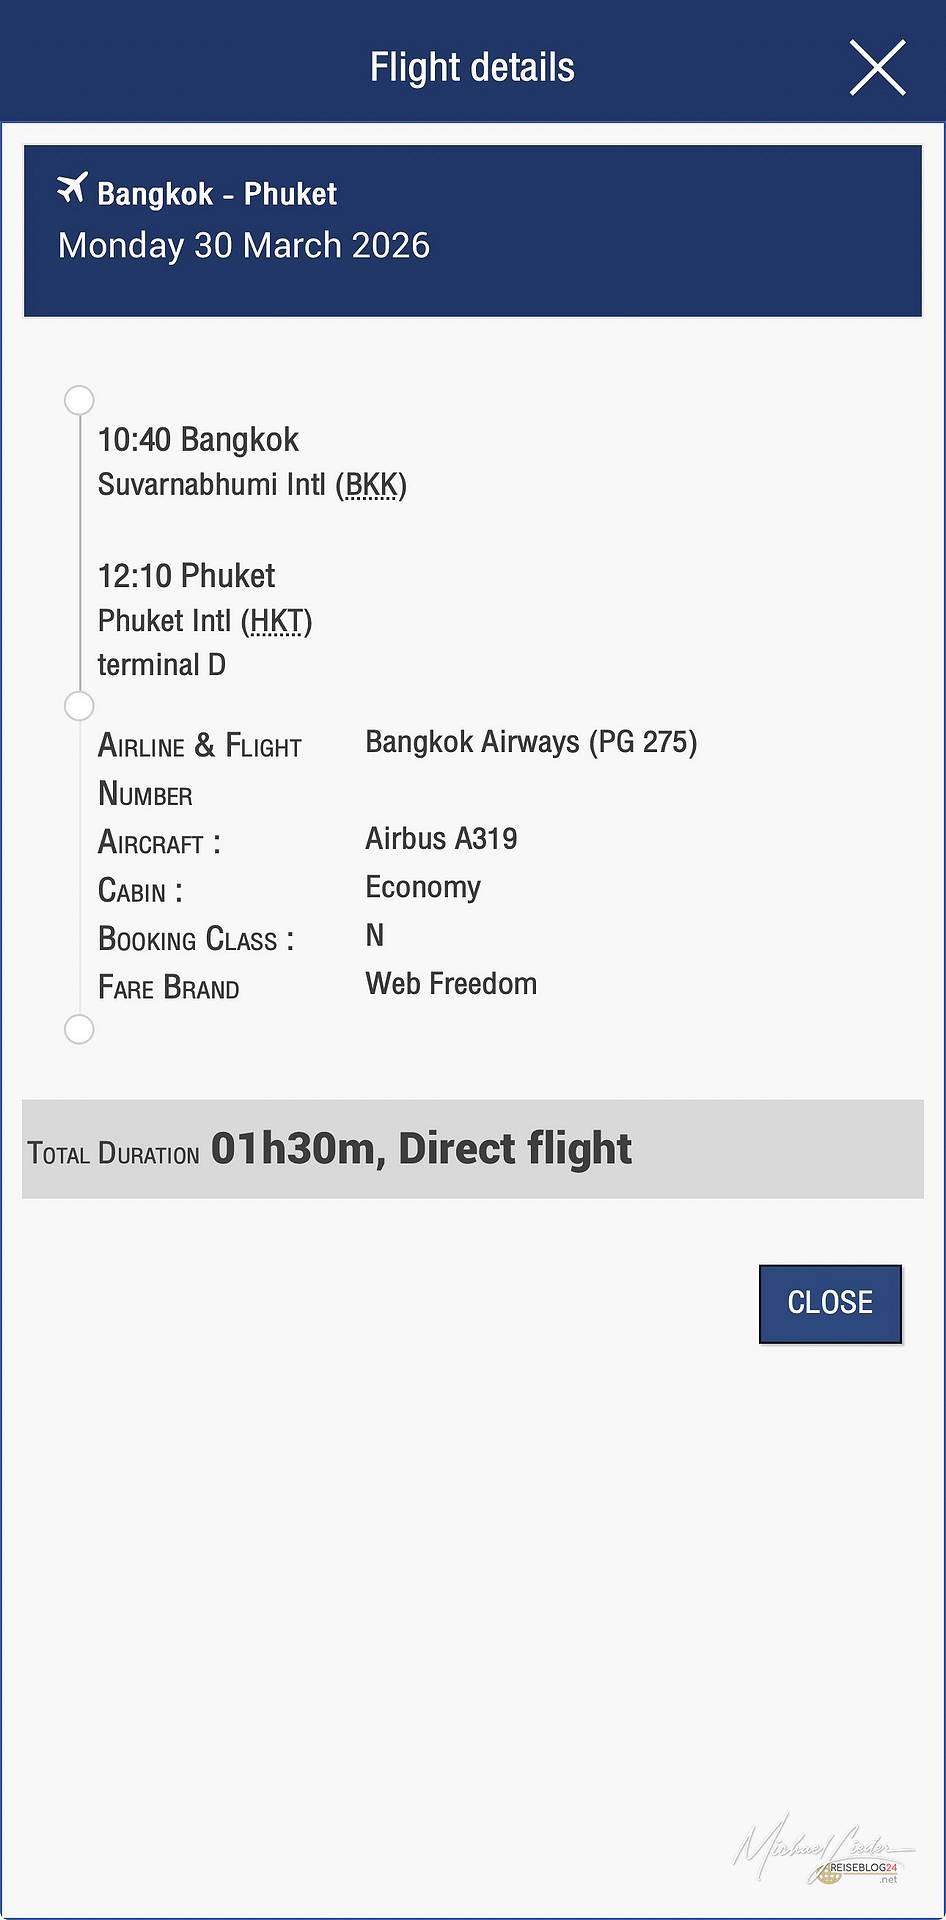Click the Total Duration 01h30m bar

pyautogui.click(x=472, y=1149)
